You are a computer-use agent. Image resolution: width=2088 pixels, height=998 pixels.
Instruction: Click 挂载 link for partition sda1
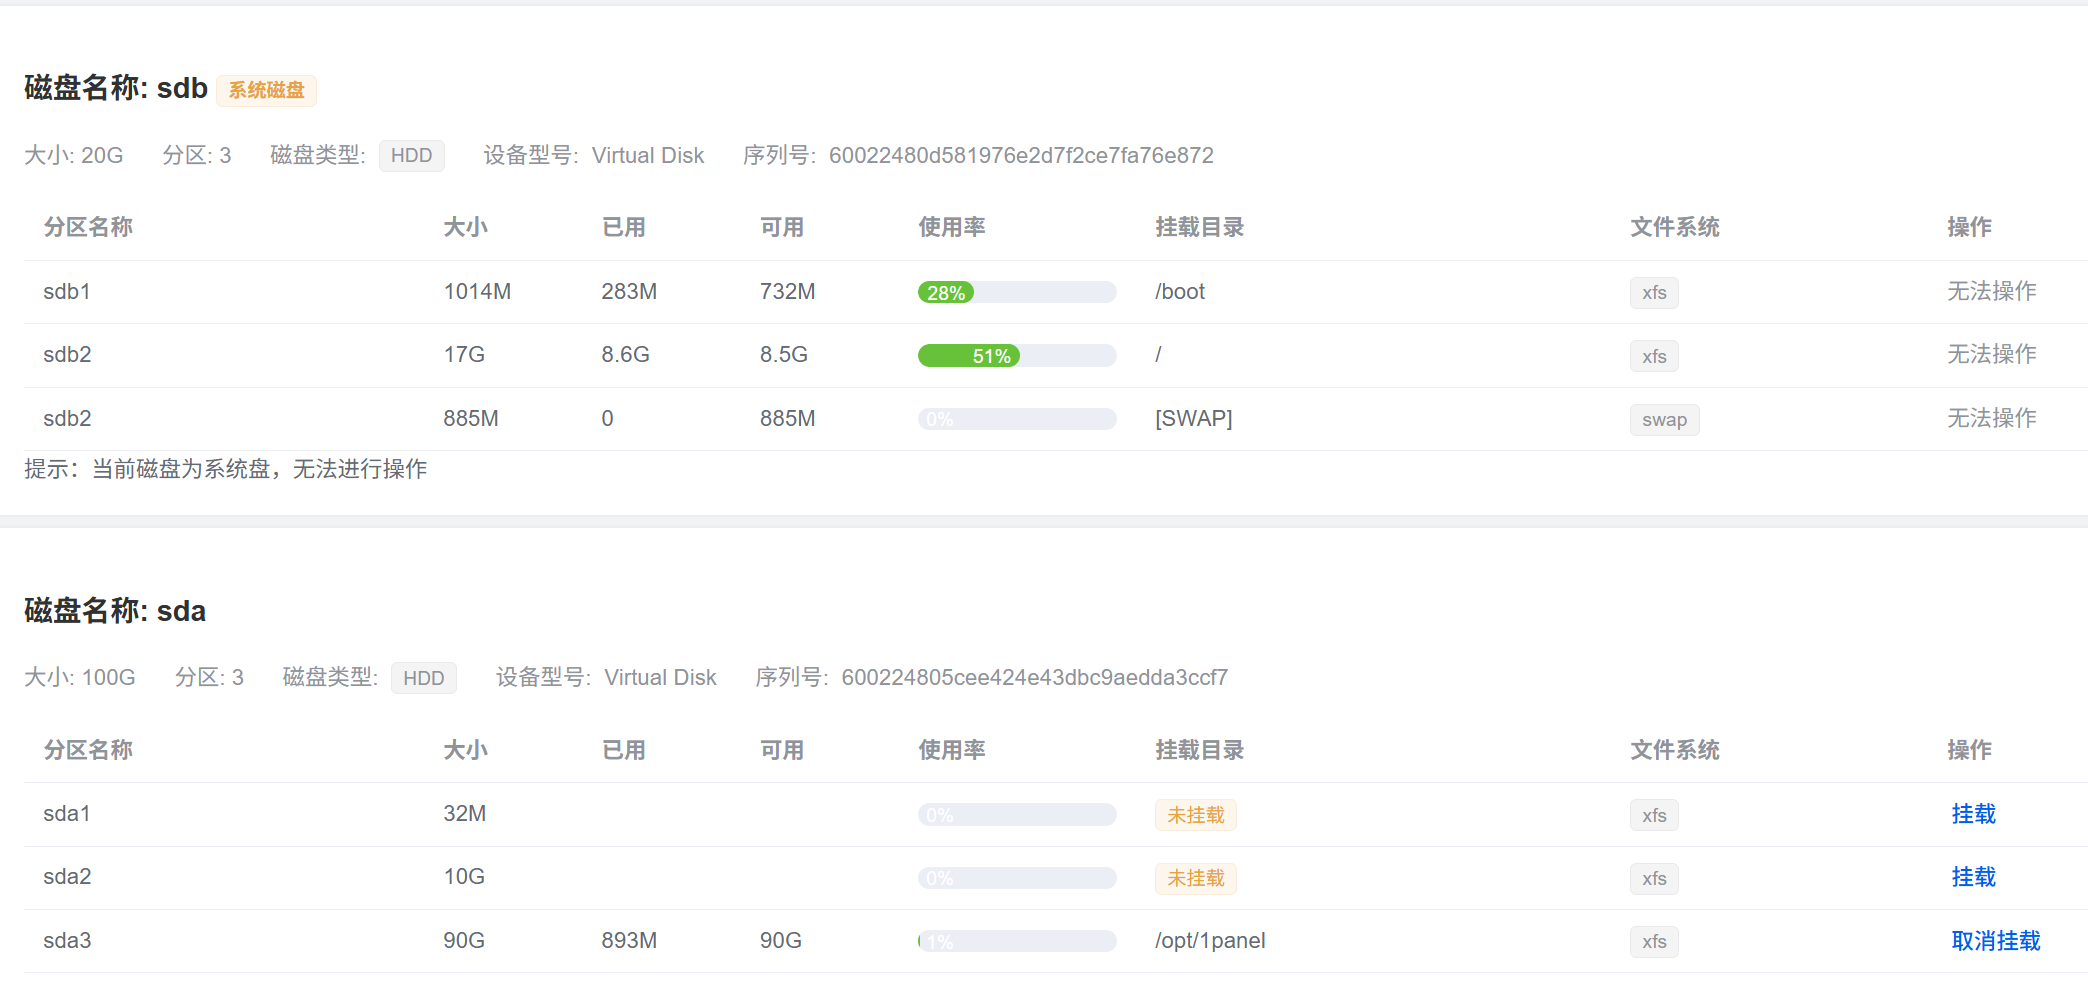tap(1973, 814)
